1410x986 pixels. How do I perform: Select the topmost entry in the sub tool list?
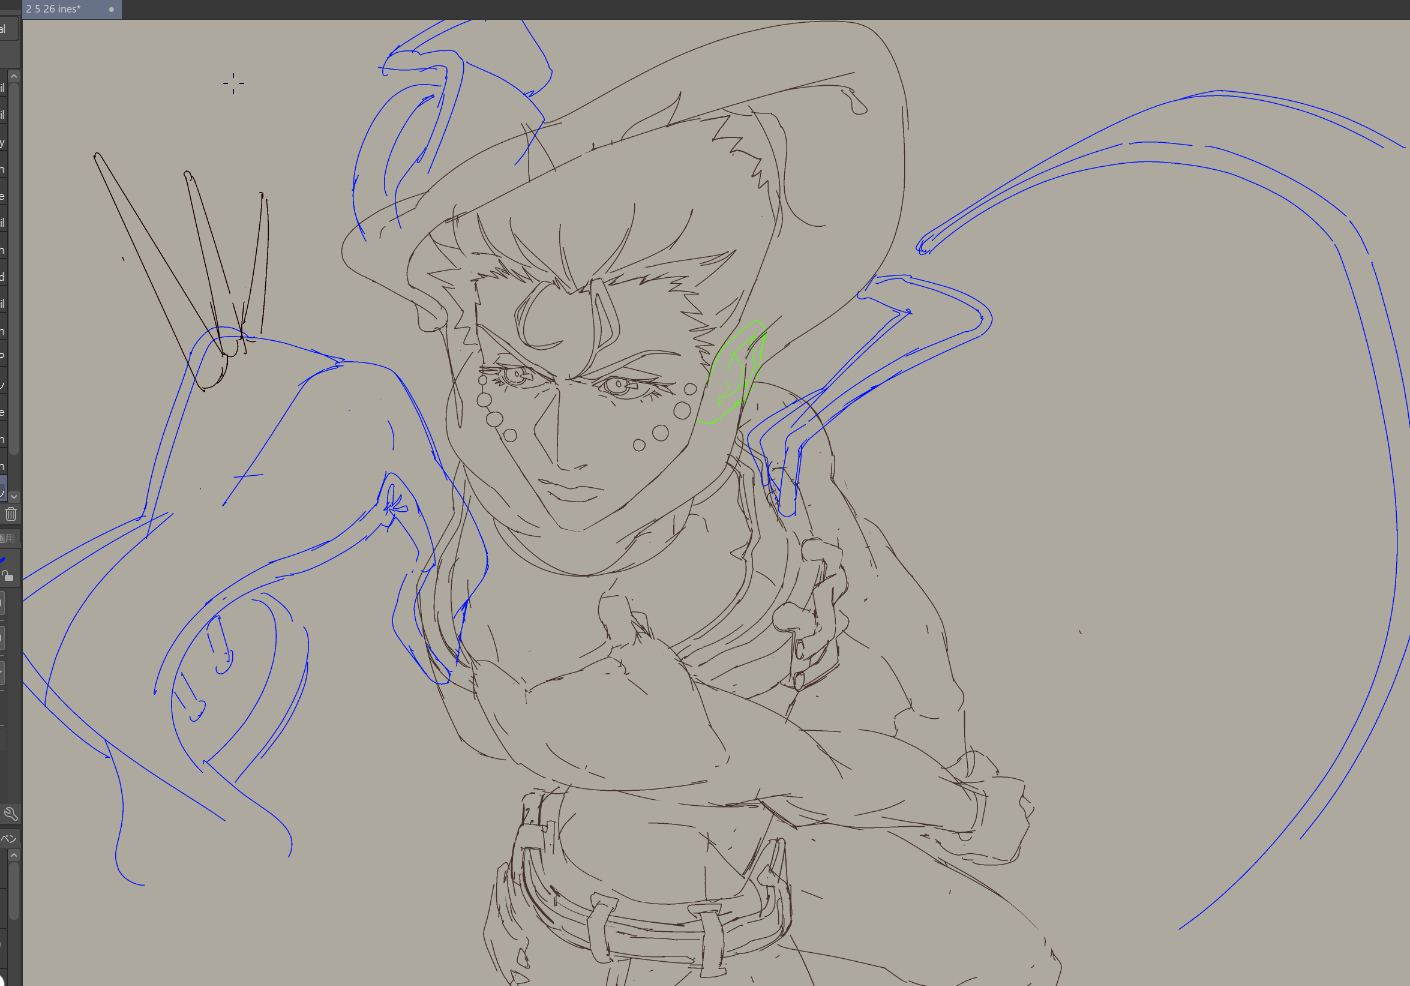(3, 88)
